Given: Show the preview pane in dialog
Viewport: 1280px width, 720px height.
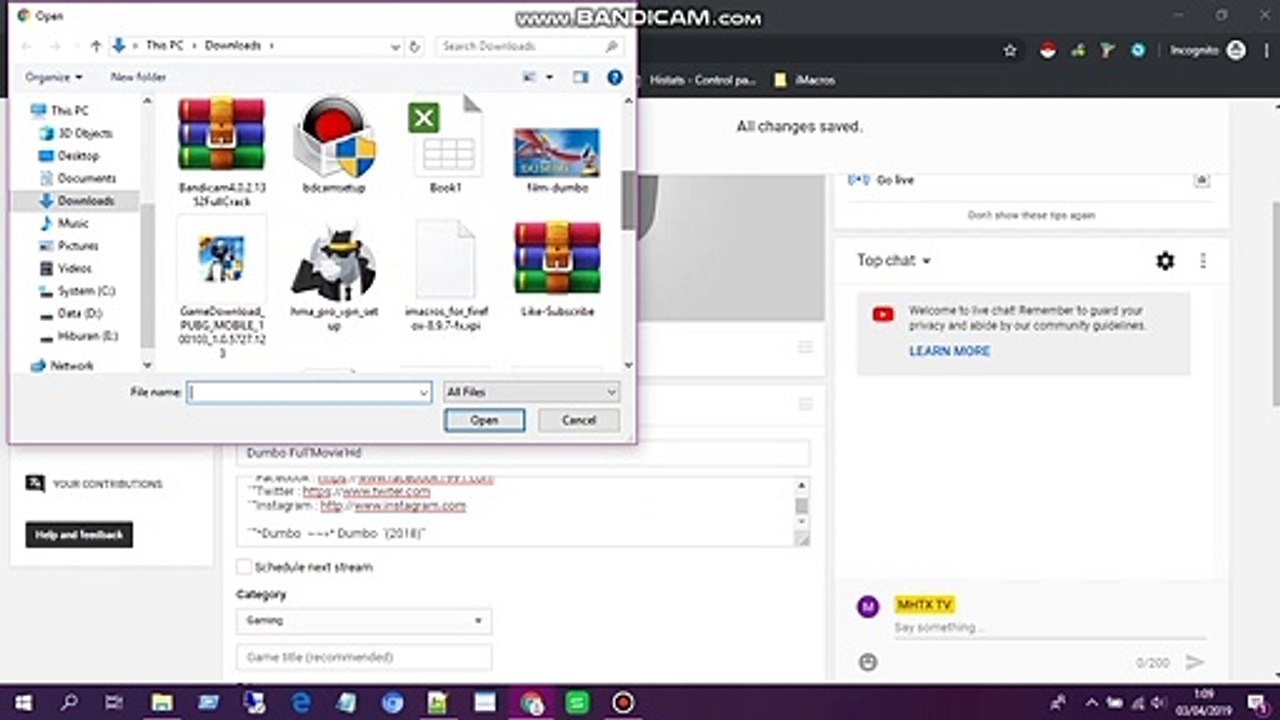Looking at the screenshot, I should 581,77.
